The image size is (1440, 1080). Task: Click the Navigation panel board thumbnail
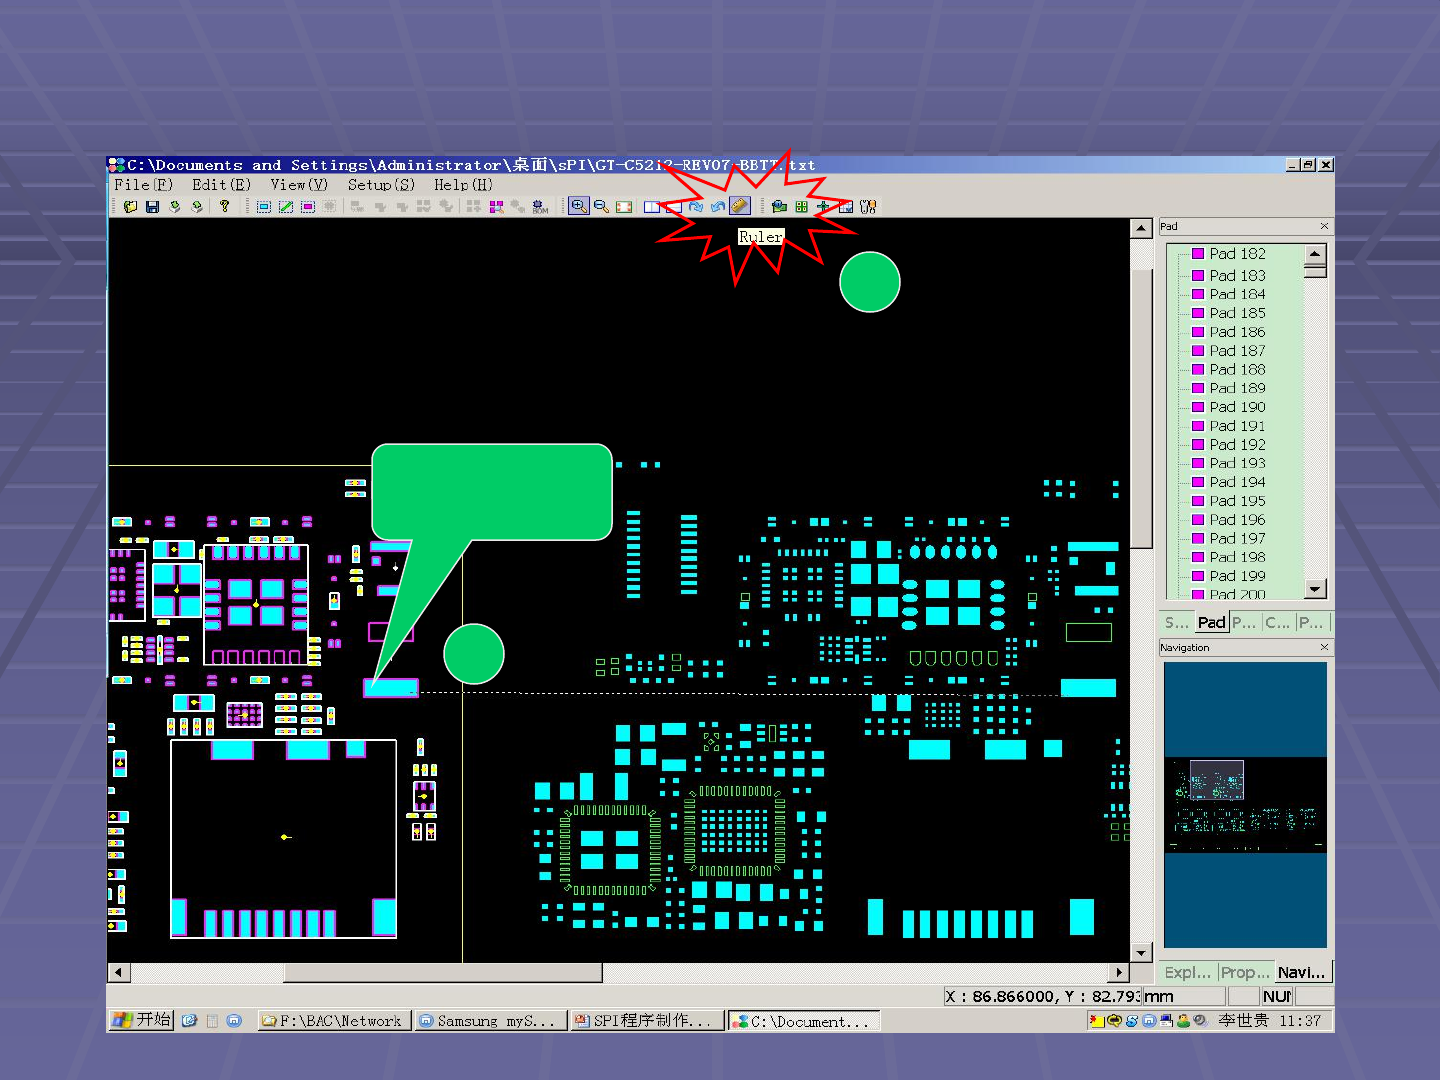pyautogui.click(x=1245, y=805)
